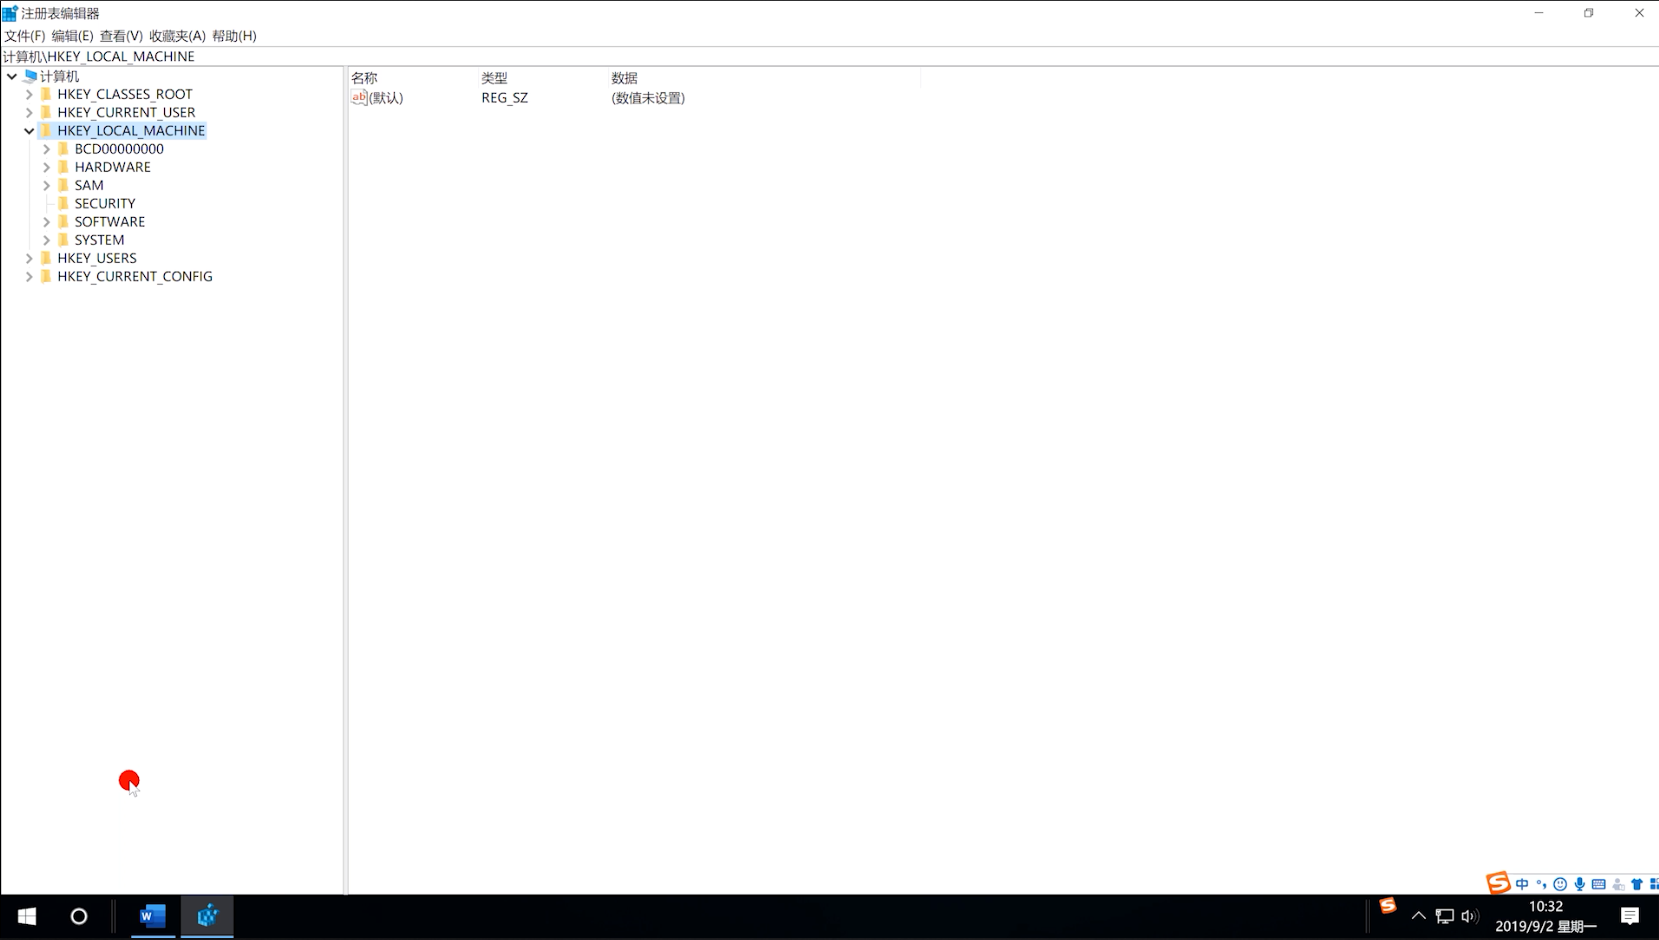
Task: Open the Sogou soft keyboard icon
Action: pos(1599,884)
